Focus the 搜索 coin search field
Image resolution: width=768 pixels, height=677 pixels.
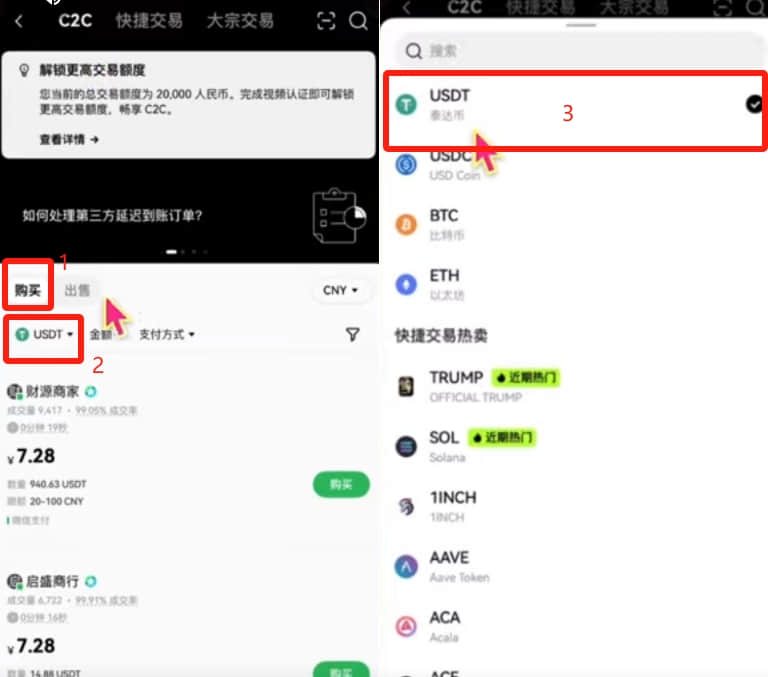click(578, 51)
